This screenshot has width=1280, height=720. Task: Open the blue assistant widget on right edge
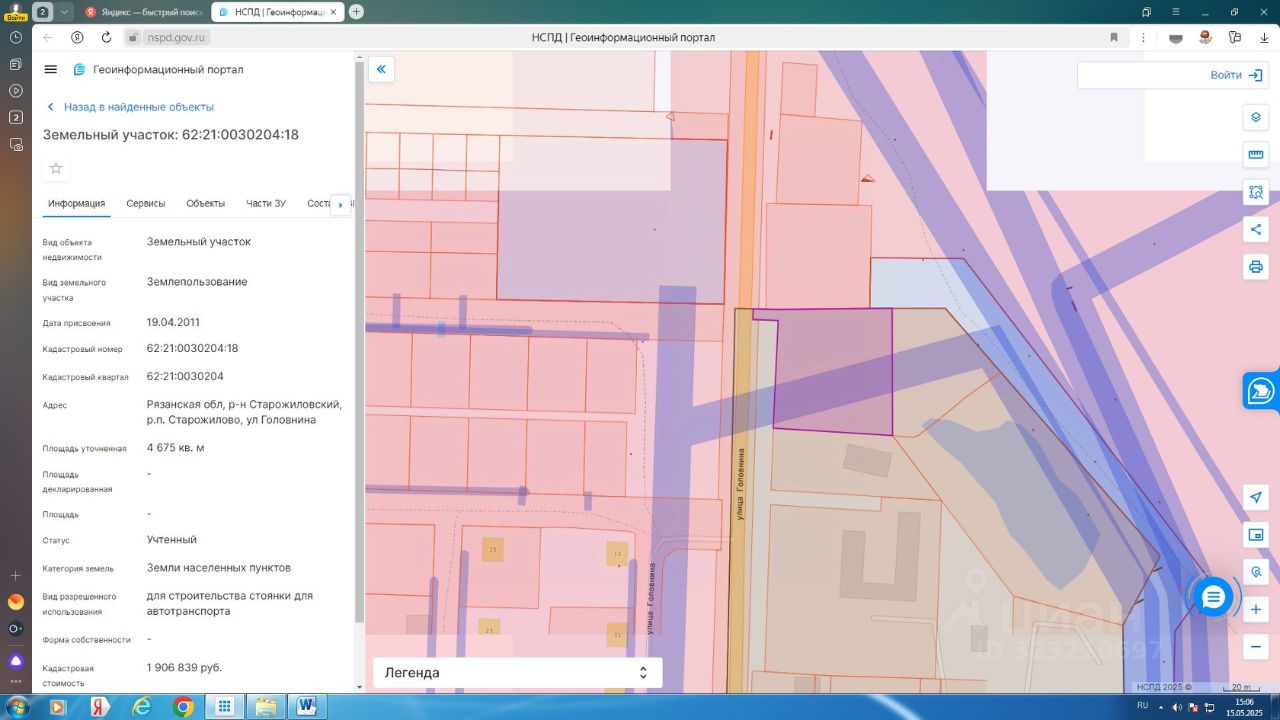(1261, 390)
